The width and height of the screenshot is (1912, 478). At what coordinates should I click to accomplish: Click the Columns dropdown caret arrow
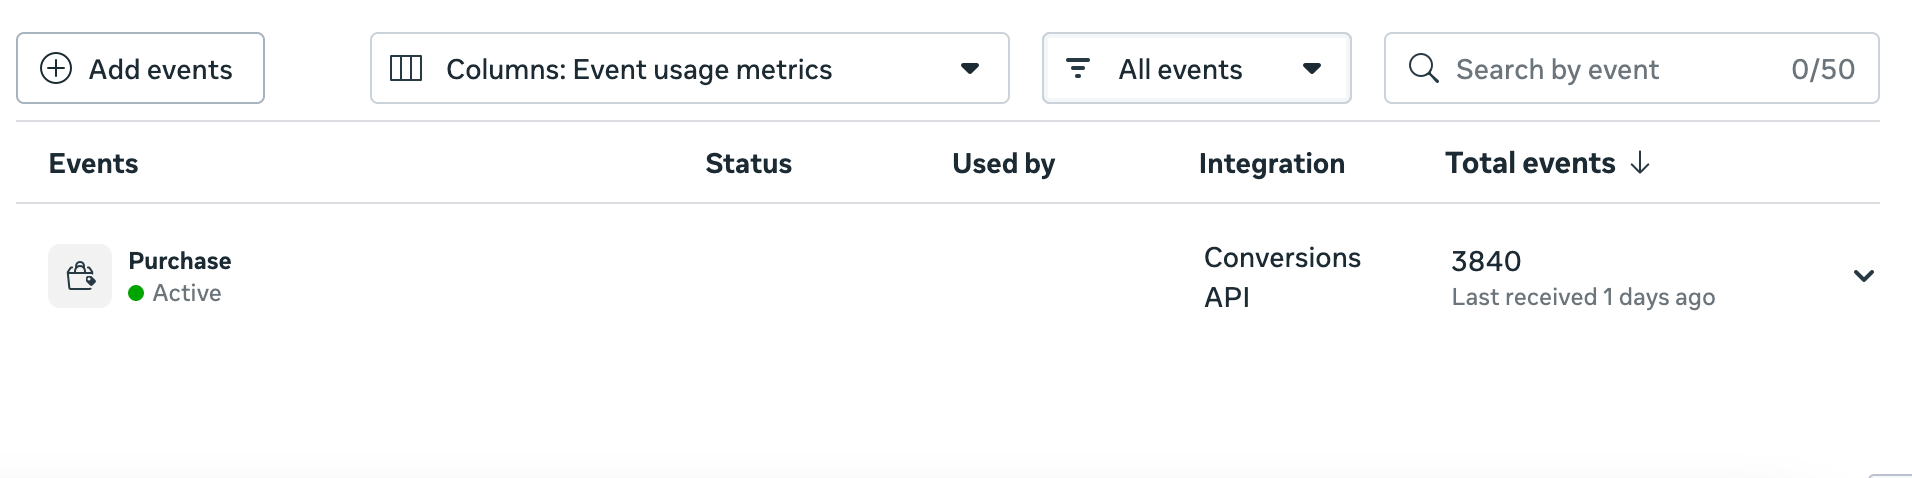pyautogui.click(x=969, y=68)
